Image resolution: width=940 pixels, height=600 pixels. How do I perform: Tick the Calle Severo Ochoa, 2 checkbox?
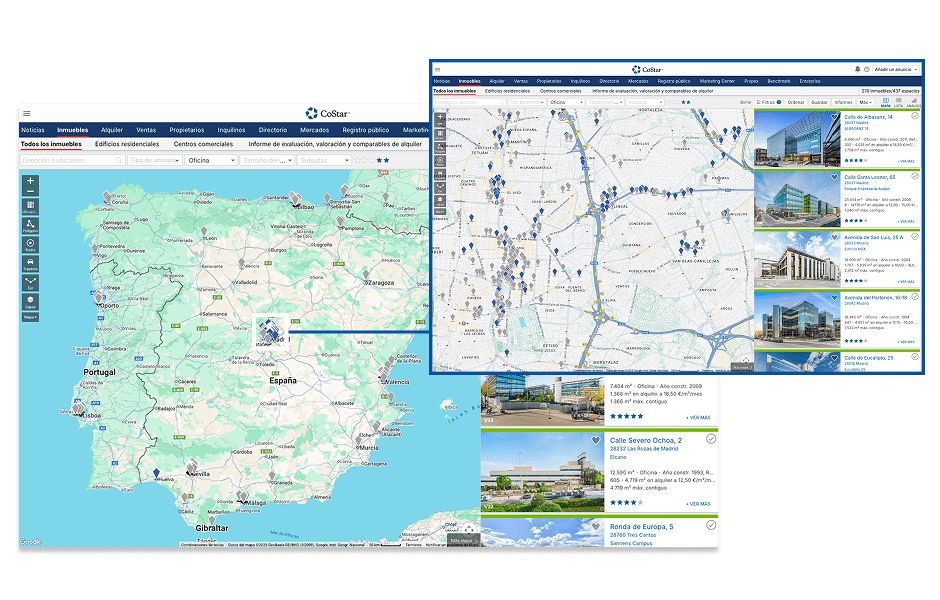[711, 439]
